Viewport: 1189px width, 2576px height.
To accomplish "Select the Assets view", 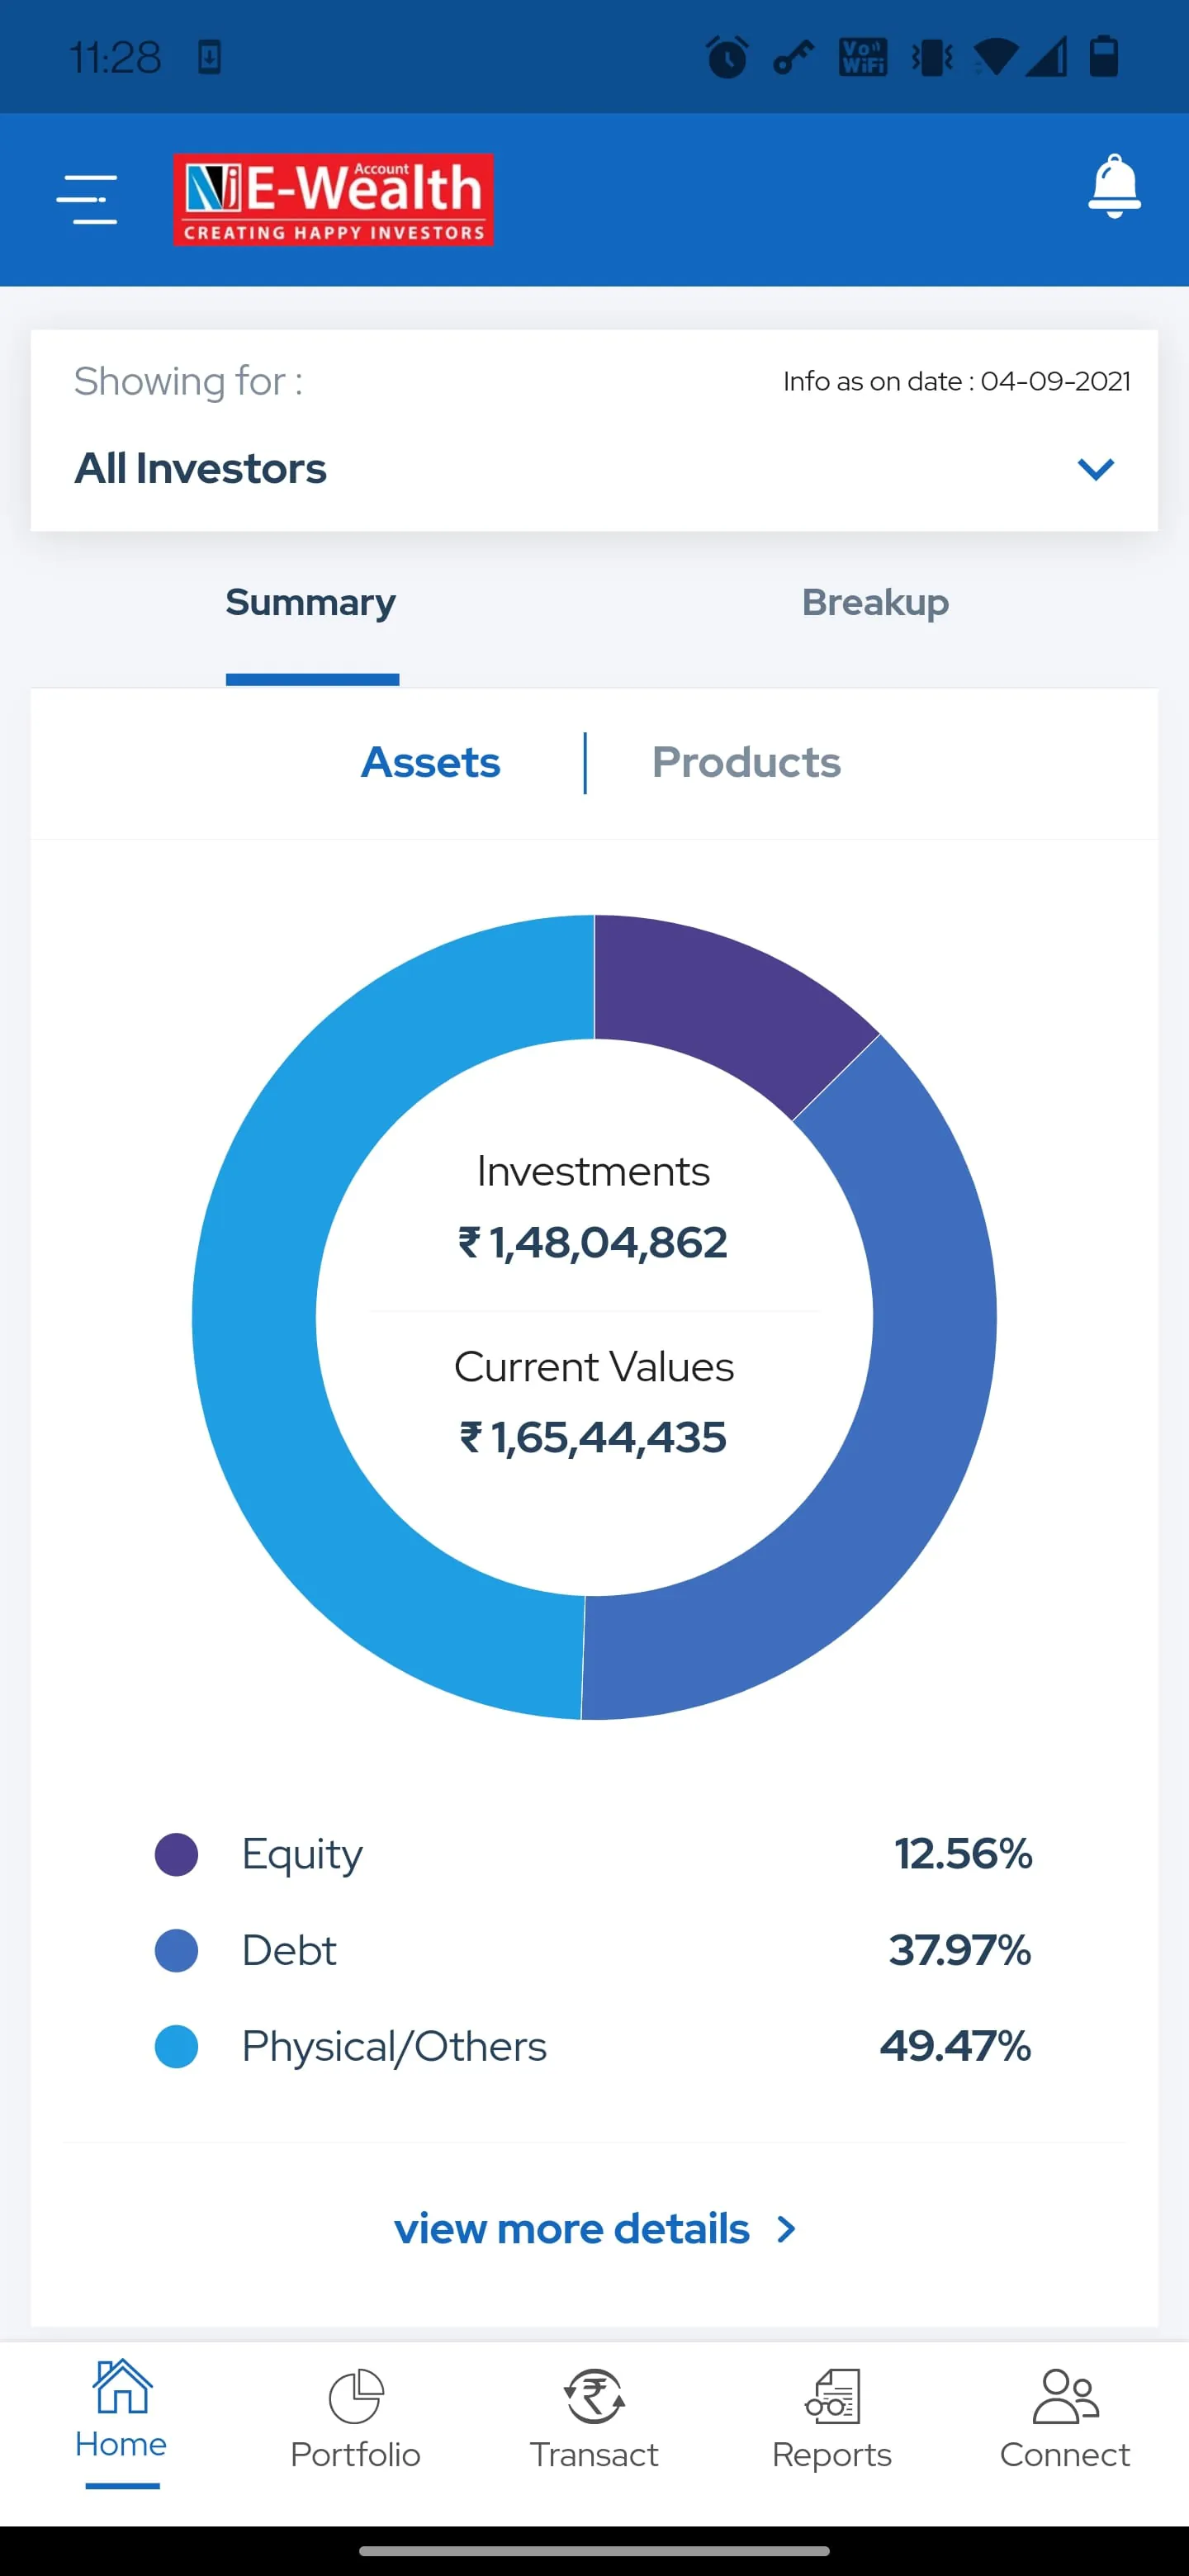I will point(430,762).
